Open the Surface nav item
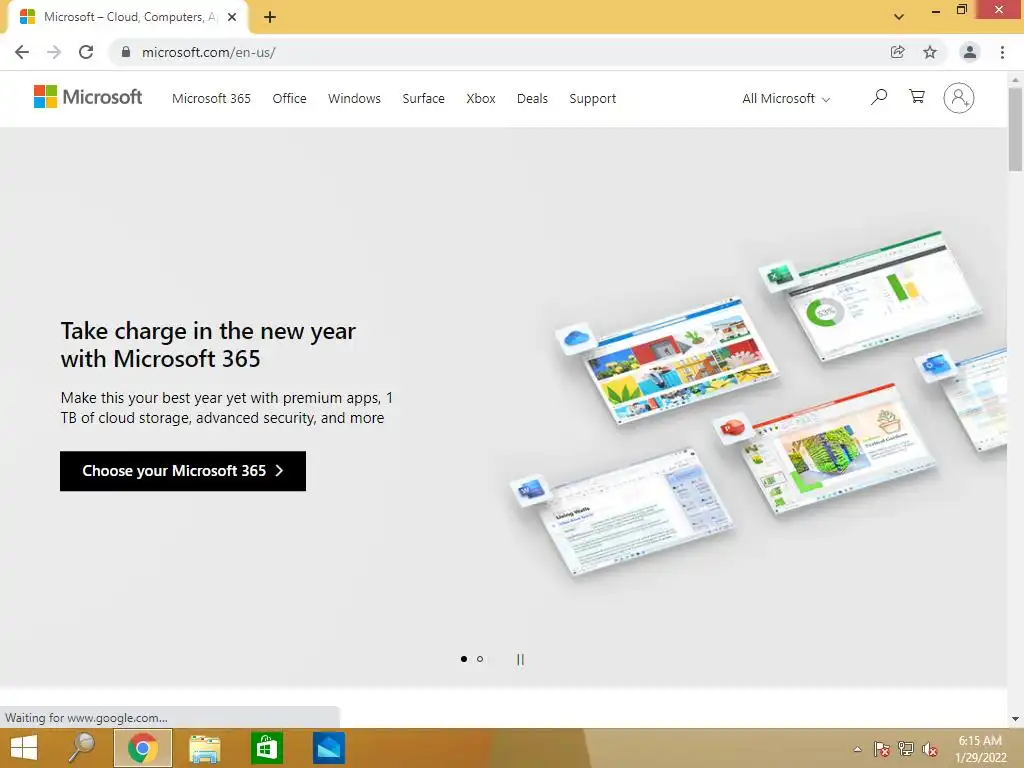The width and height of the screenshot is (1024, 768). point(423,99)
